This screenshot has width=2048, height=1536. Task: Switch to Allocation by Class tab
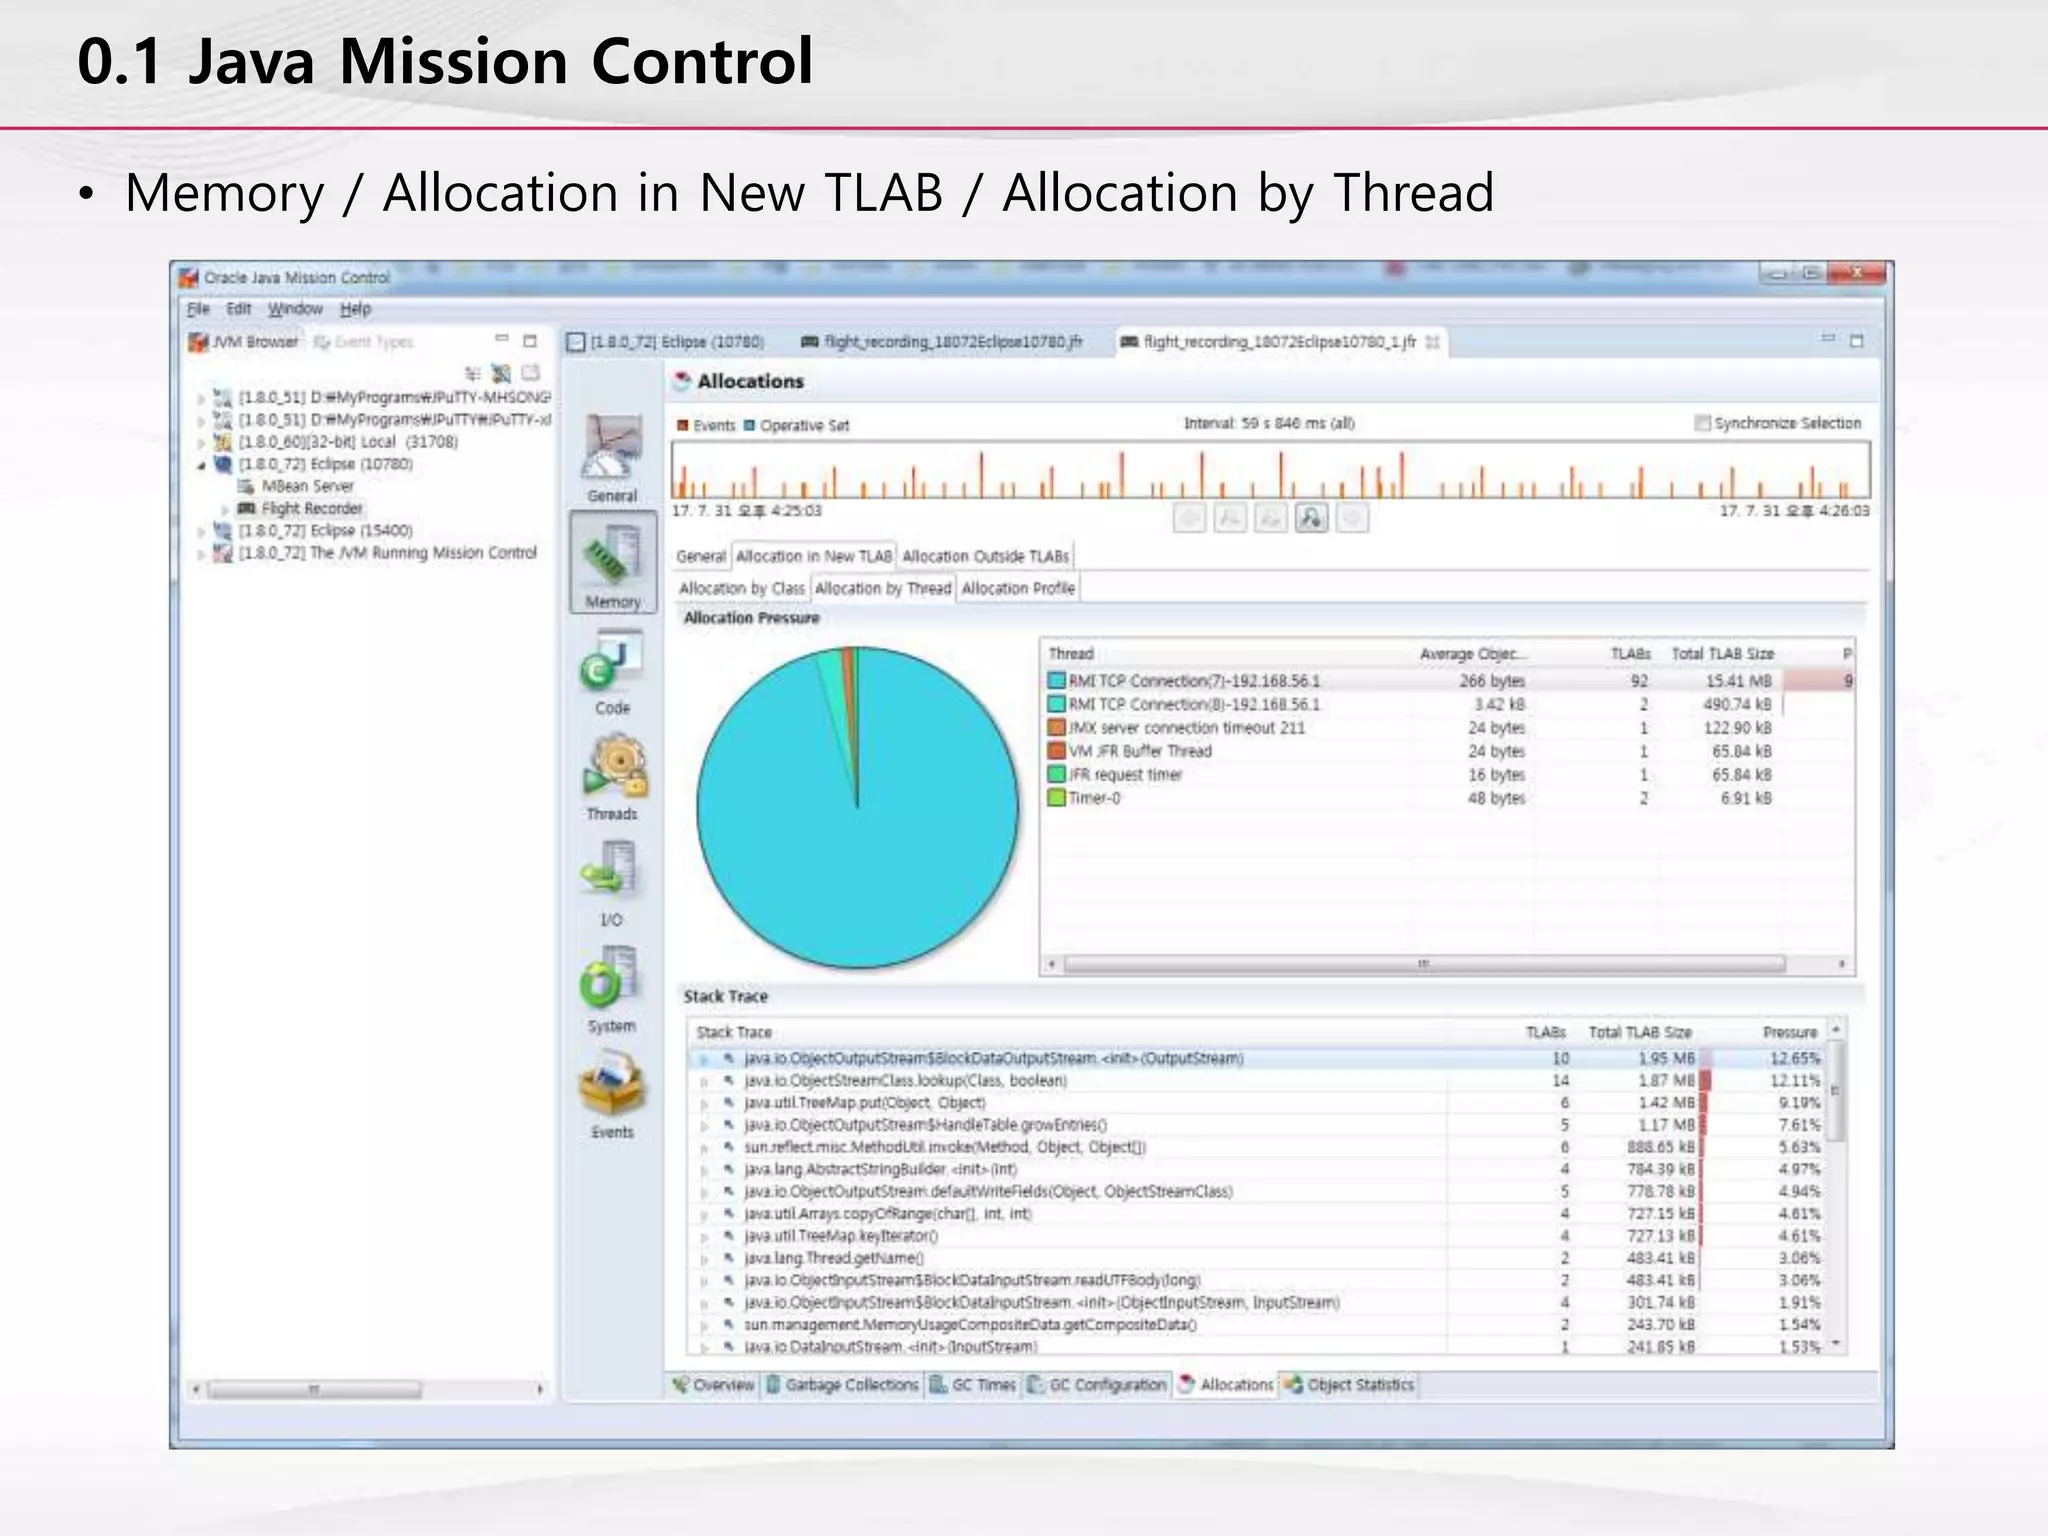741,588
